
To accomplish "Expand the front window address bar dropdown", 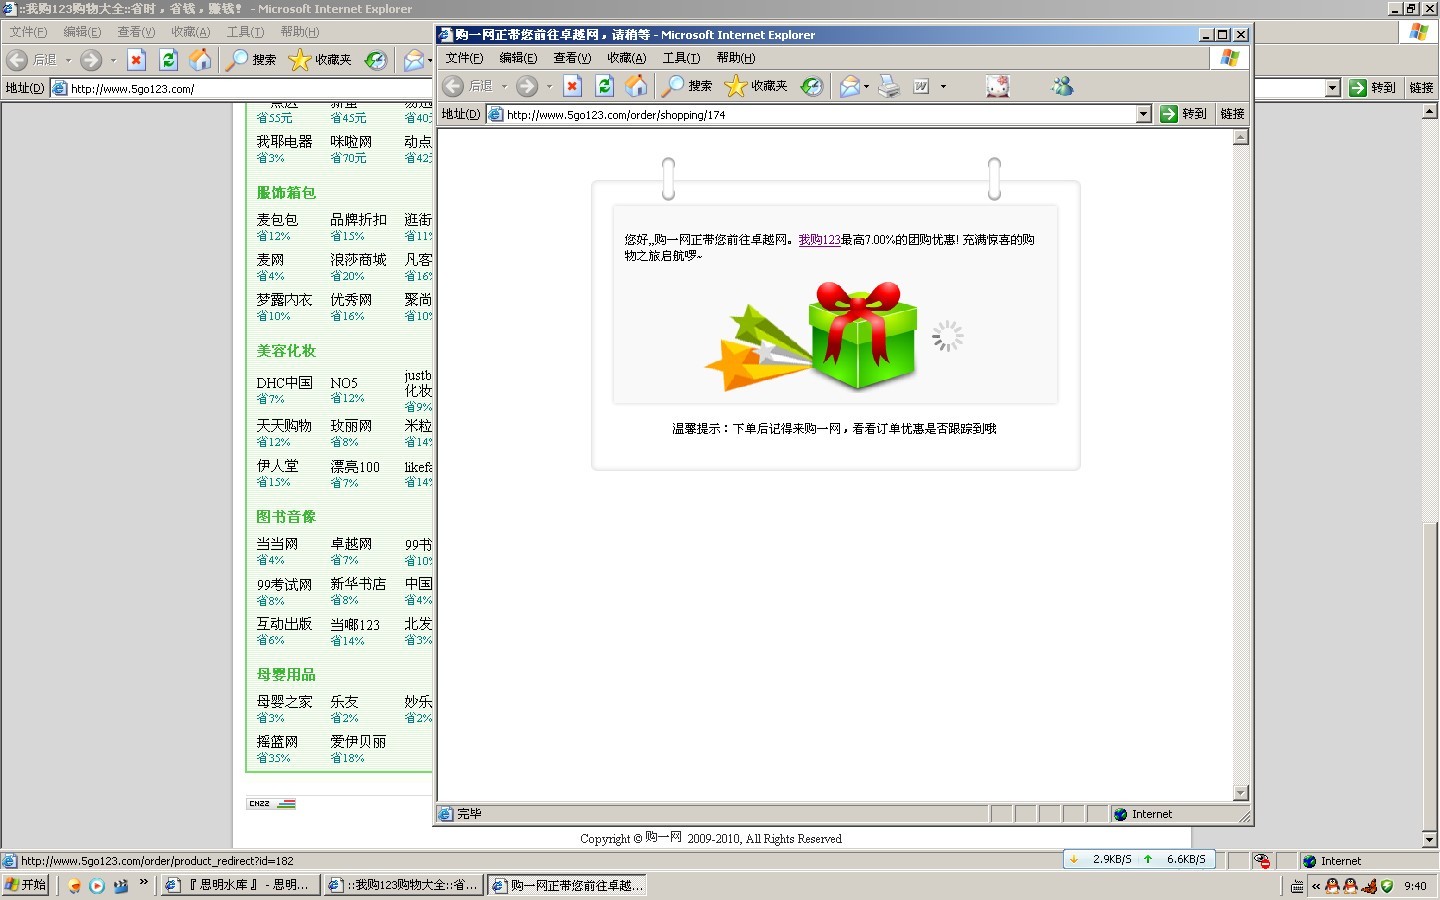I will point(1143,114).
